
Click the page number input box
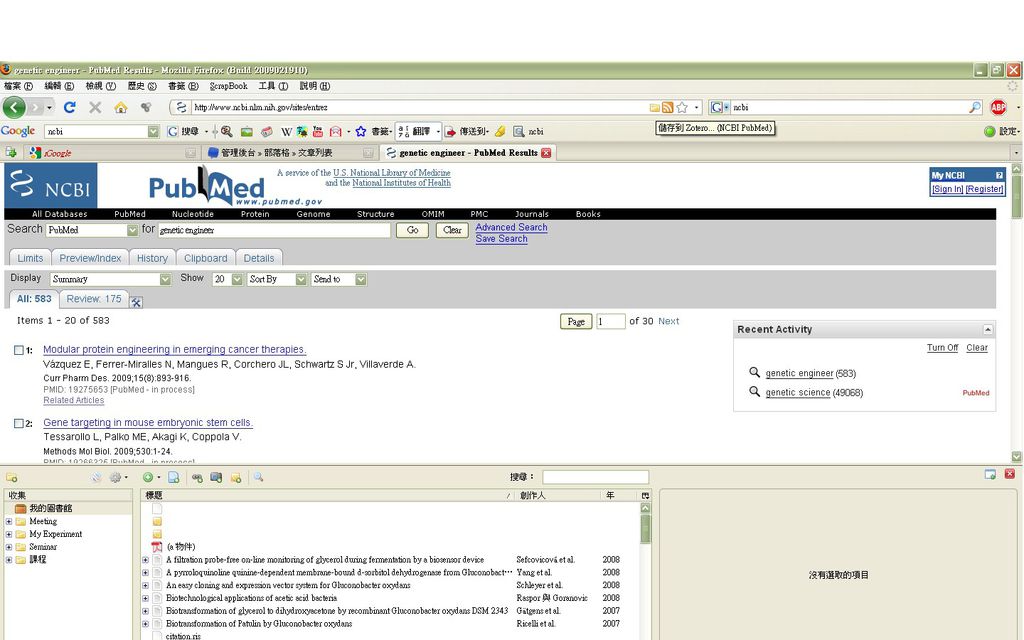611,321
